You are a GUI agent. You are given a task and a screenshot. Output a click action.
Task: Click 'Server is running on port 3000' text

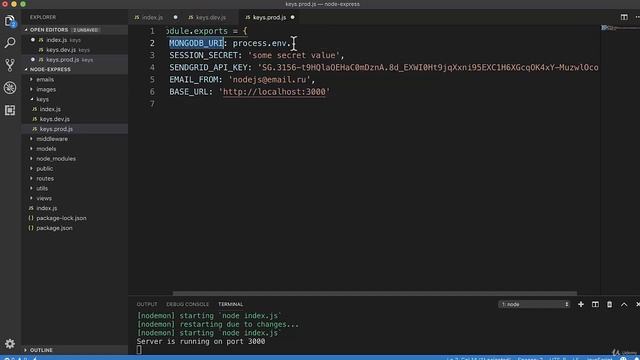pos(201,341)
